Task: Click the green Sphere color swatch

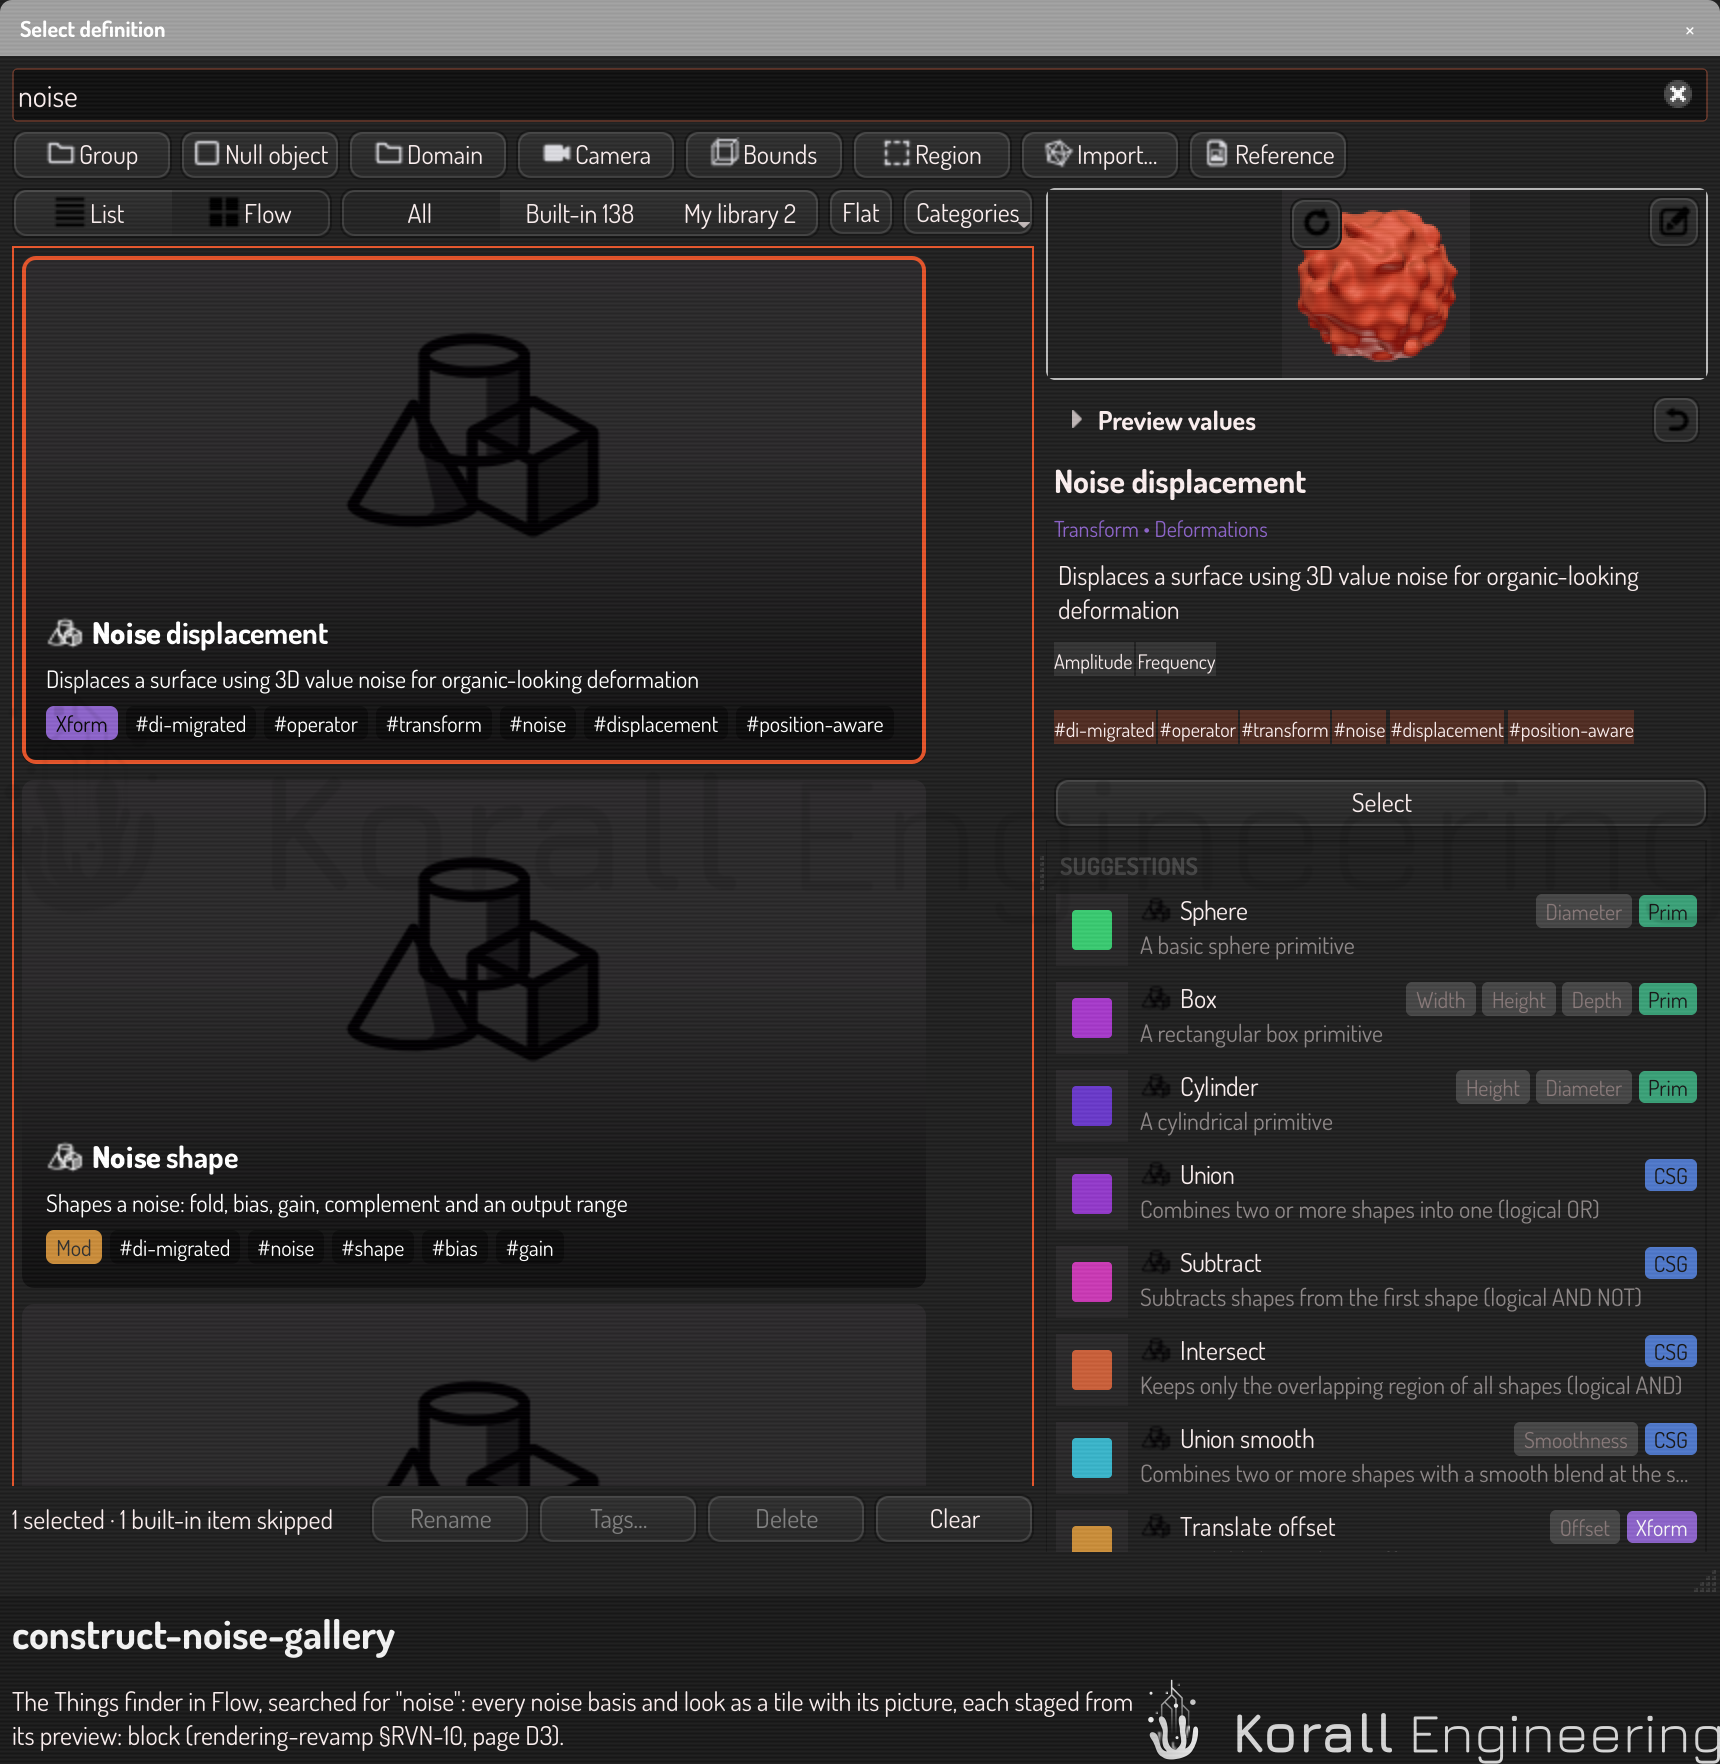Action: click(x=1091, y=929)
